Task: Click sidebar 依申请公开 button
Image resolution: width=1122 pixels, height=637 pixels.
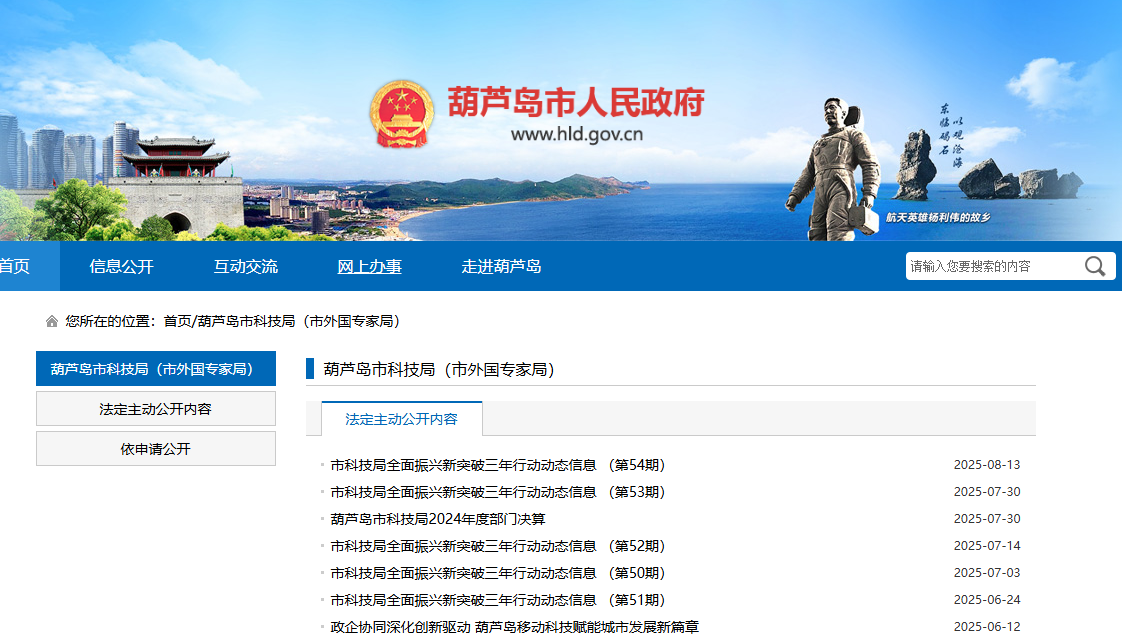Action: pos(155,449)
